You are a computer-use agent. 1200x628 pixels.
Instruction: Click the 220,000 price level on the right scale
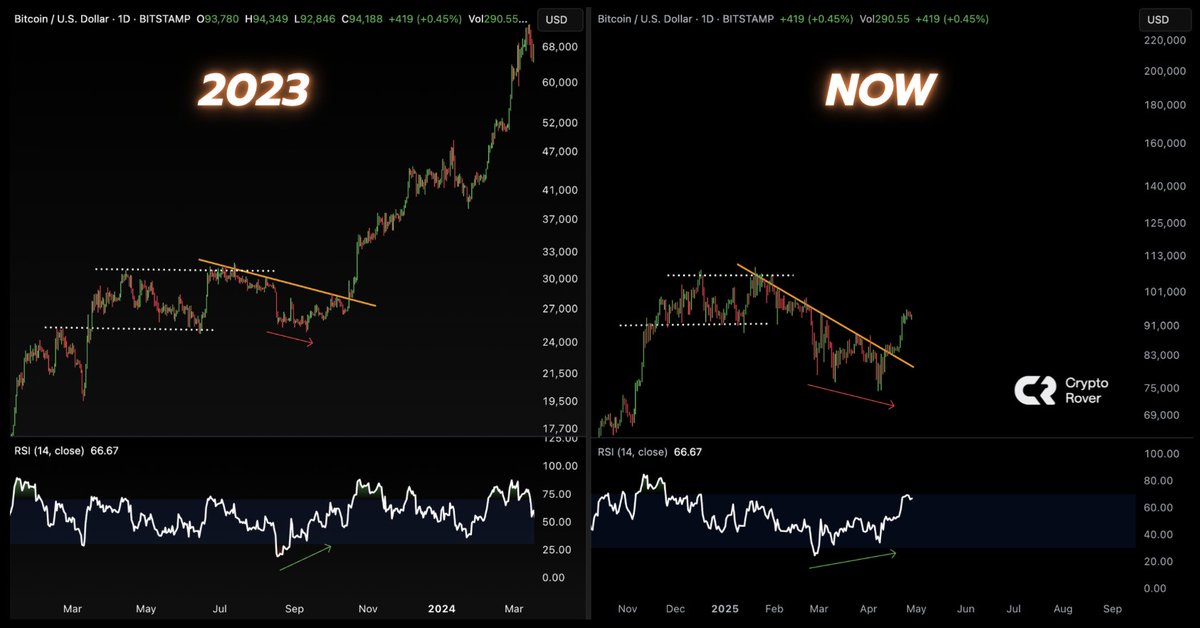click(x=1164, y=41)
